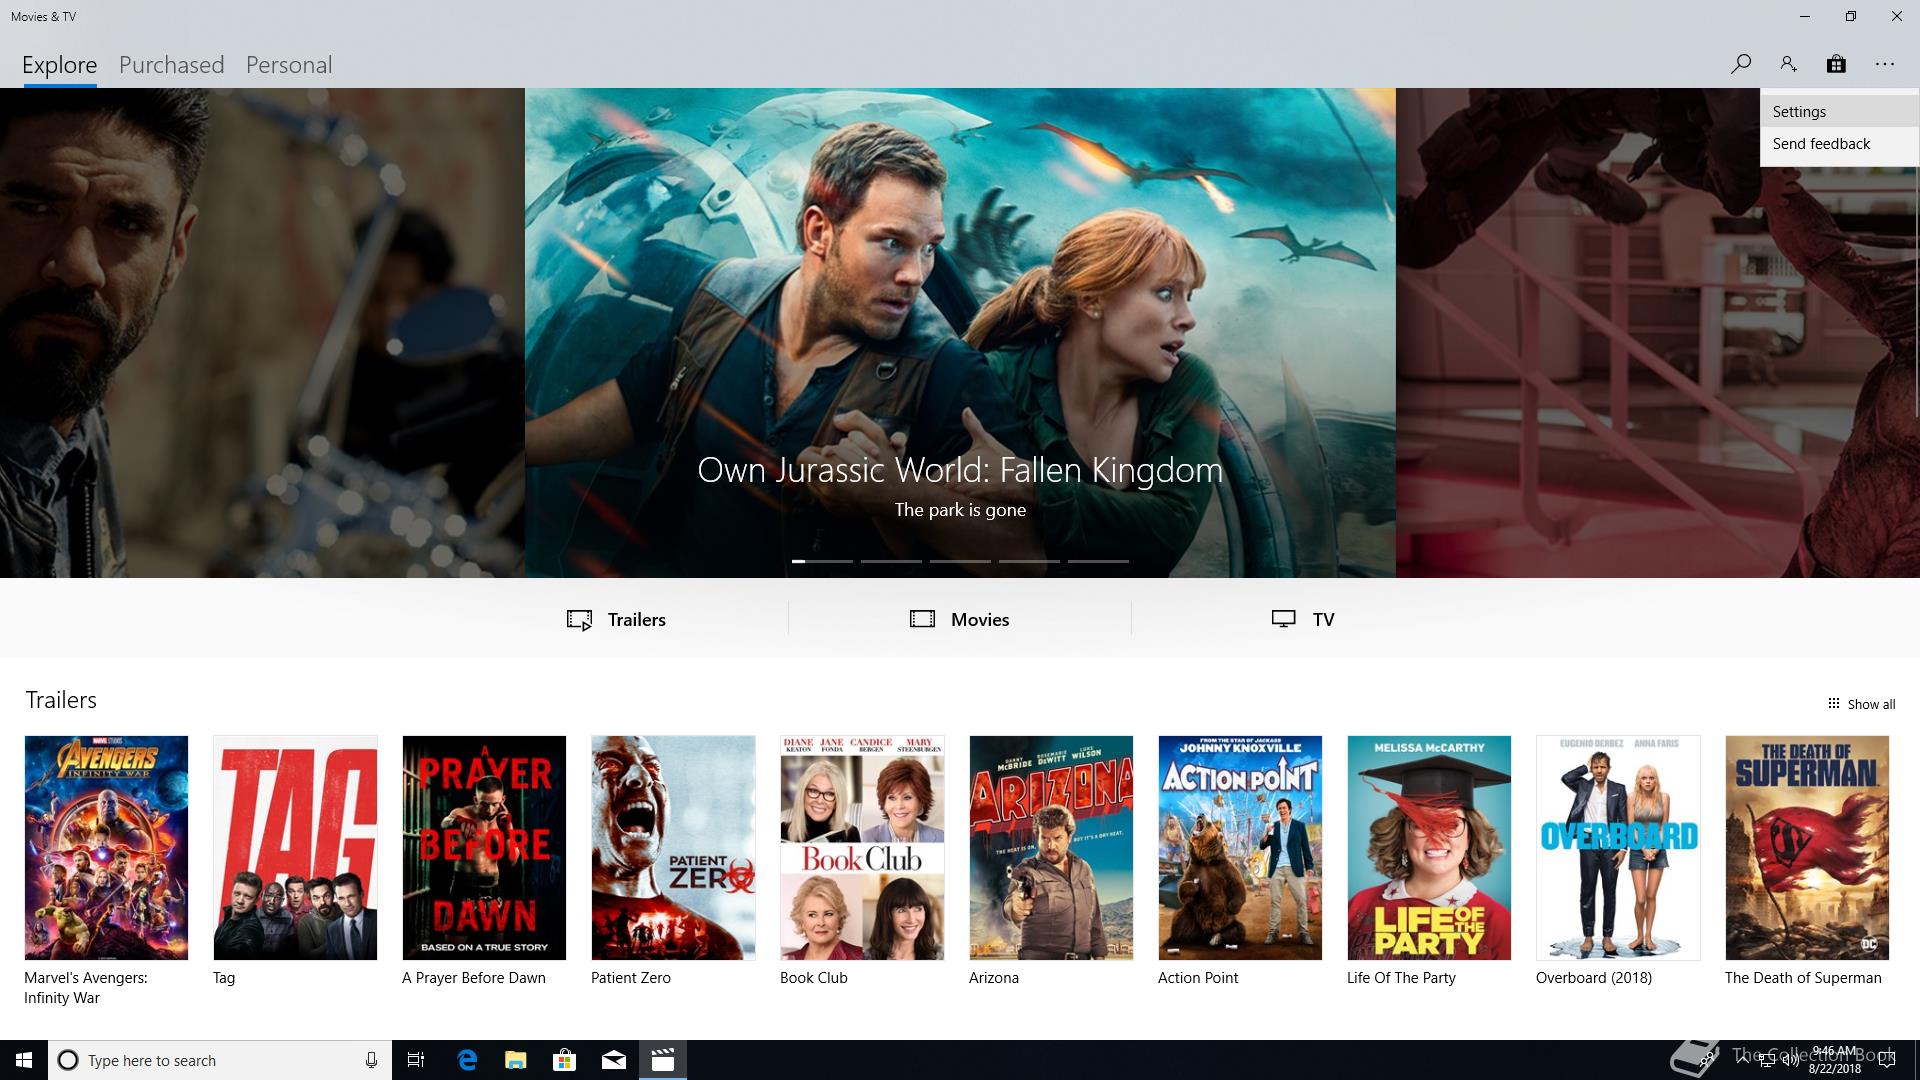Open the Tag movie poster
Viewport: 1920px width, 1080px height.
tap(295, 848)
